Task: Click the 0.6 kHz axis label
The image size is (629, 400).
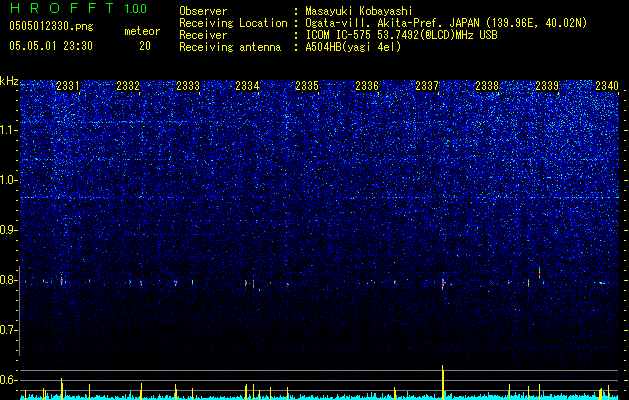Action: [x=9, y=380]
